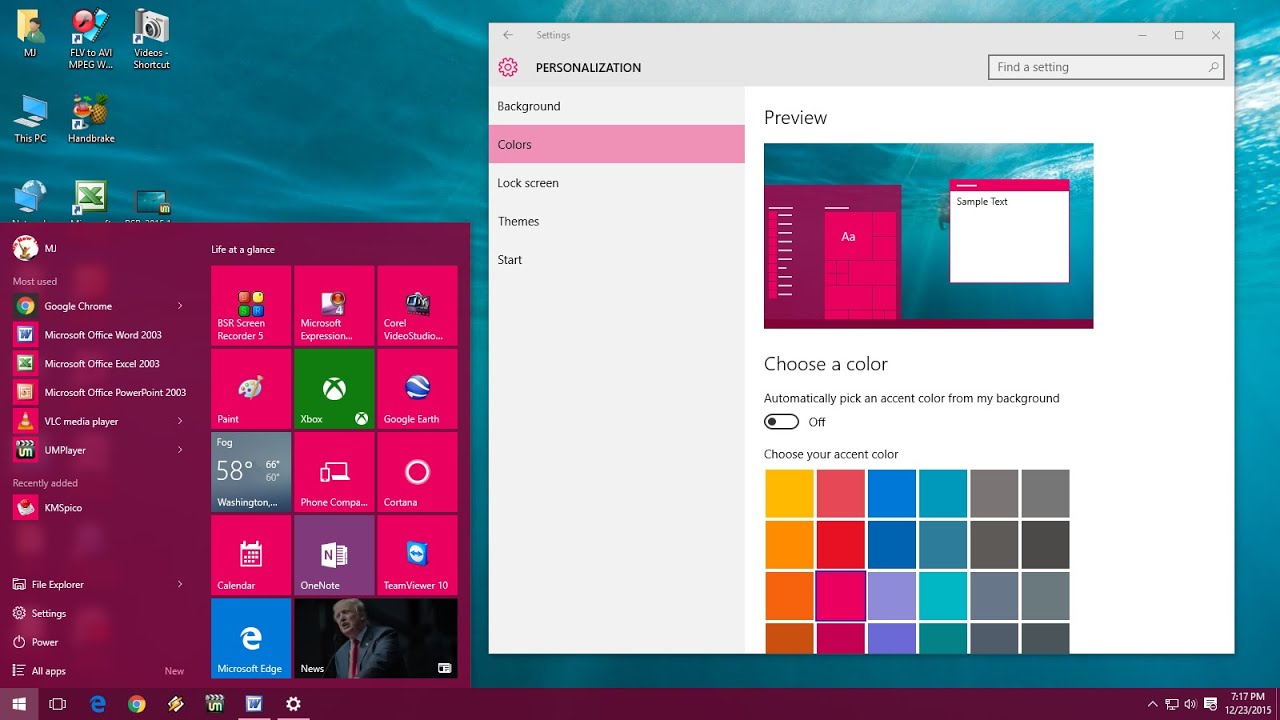Pick the lavender accent color swatch
The height and width of the screenshot is (720, 1280).
coord(891,595)
